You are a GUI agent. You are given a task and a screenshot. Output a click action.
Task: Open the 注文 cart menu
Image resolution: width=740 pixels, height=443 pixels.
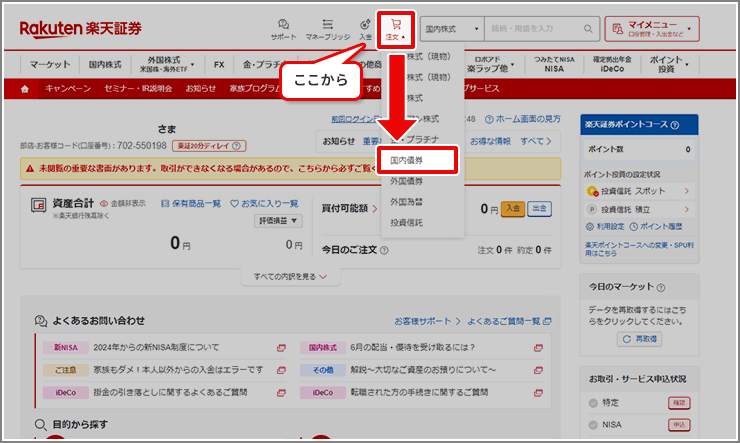coord(395,29)
